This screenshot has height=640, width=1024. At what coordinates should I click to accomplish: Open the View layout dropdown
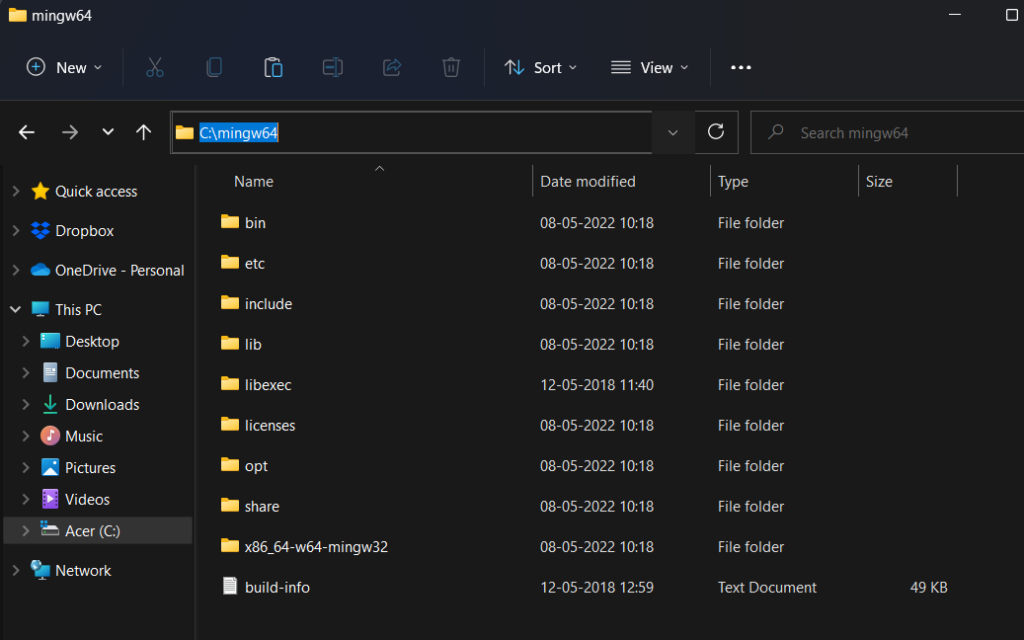point(650,68)
